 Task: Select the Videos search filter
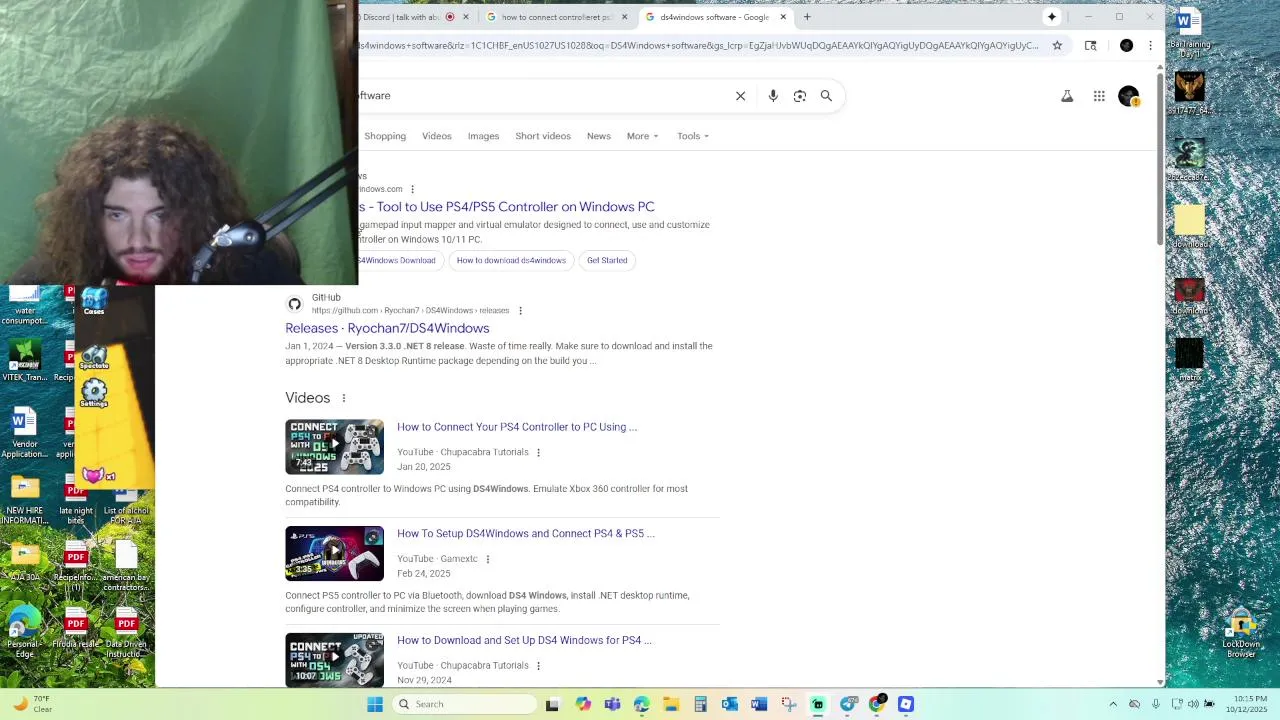pos(437,136)
